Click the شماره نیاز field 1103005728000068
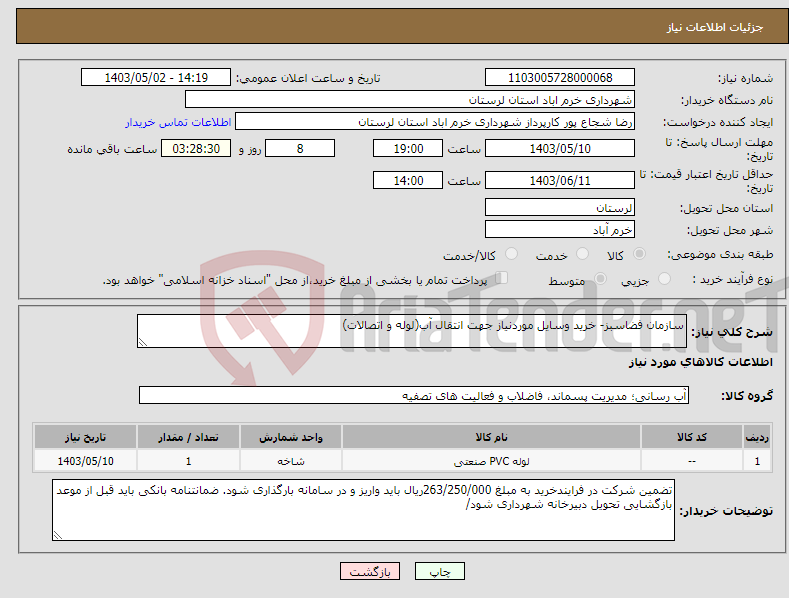 tap(560, 78)
